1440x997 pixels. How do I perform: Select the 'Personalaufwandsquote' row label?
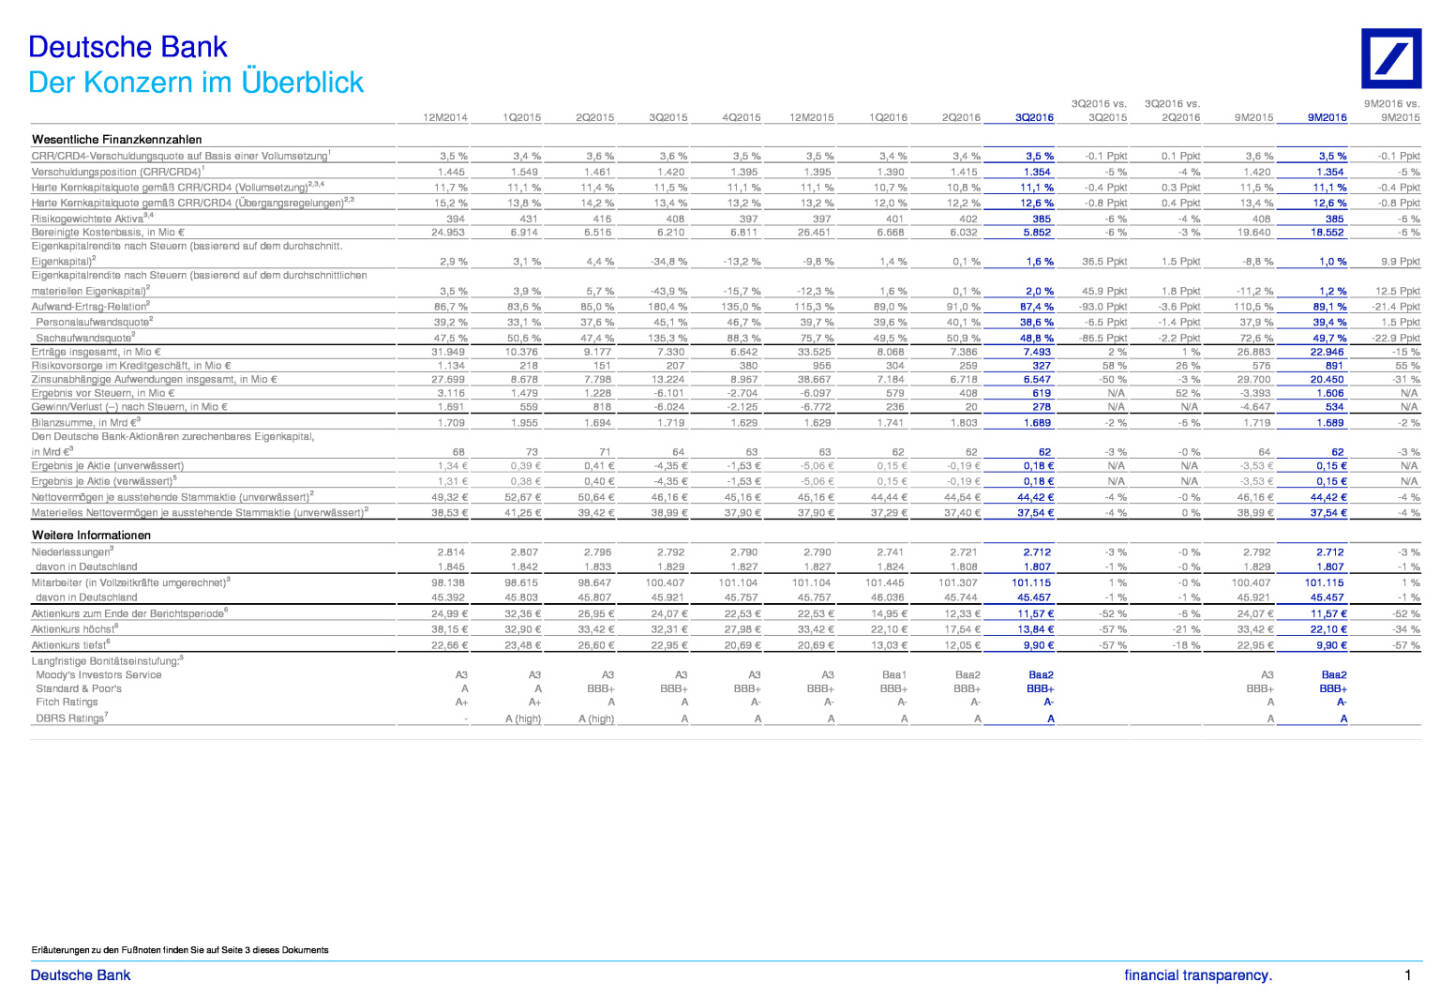pos(94,322)
